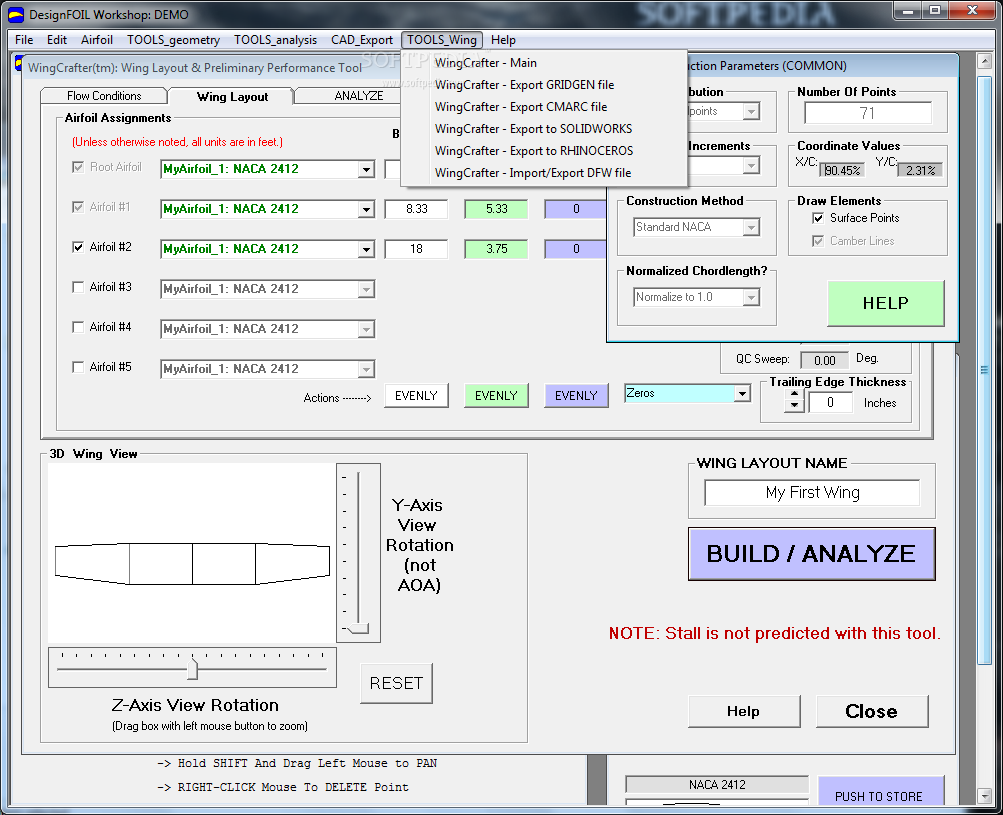Click the RESET view button
The width and height of the screenshot is (1003, 815).
click(x=396, y=683)
